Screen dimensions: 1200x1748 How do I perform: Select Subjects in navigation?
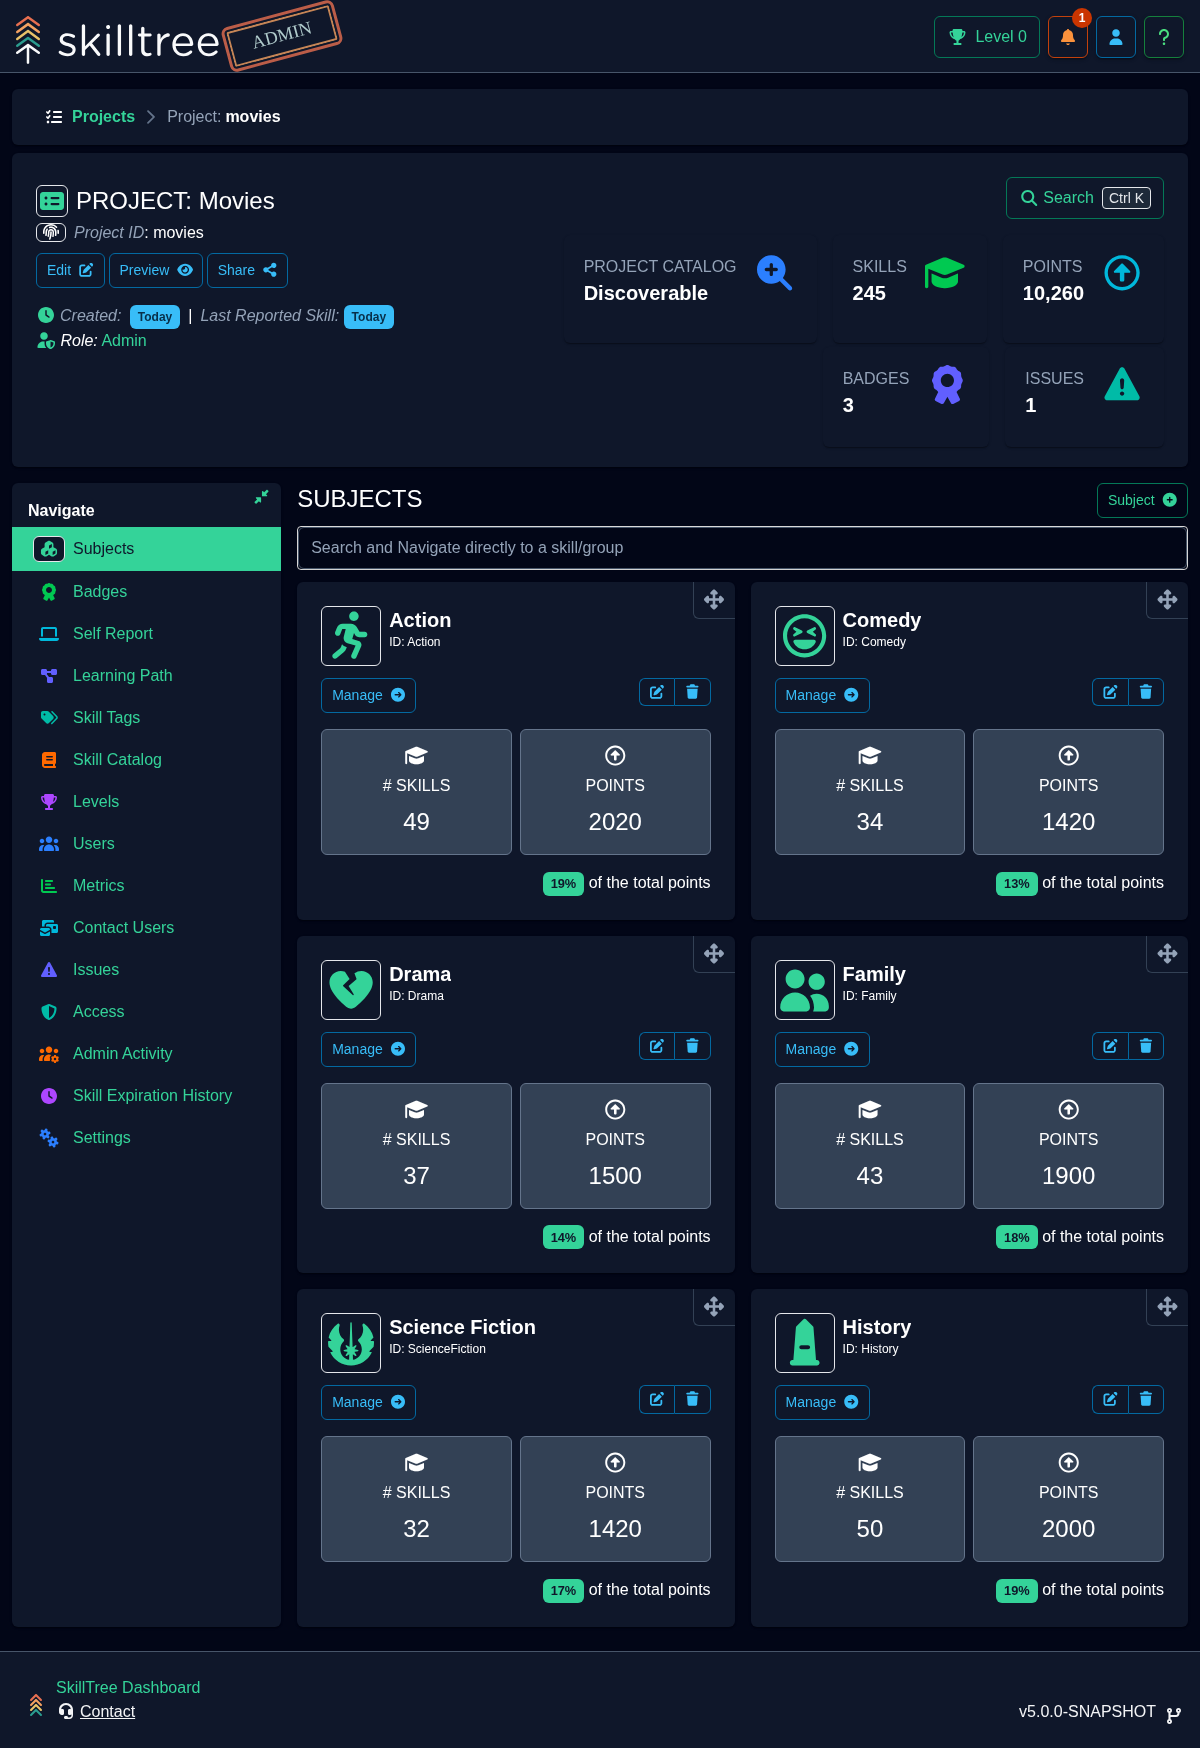click(x=146, y=549)
